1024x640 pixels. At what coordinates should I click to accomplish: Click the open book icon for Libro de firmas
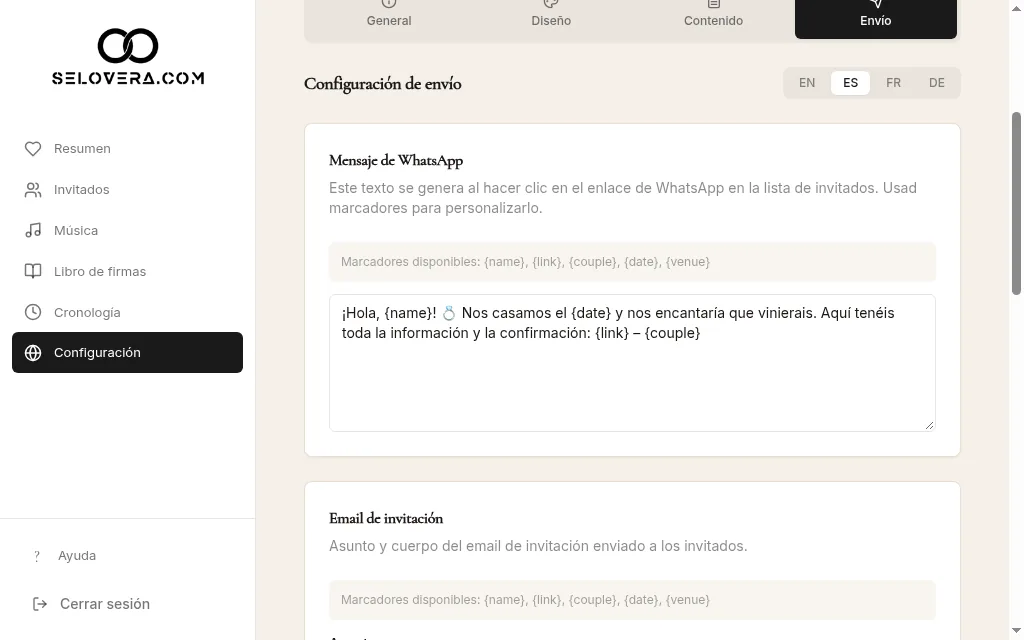click(x=33, y=272)
